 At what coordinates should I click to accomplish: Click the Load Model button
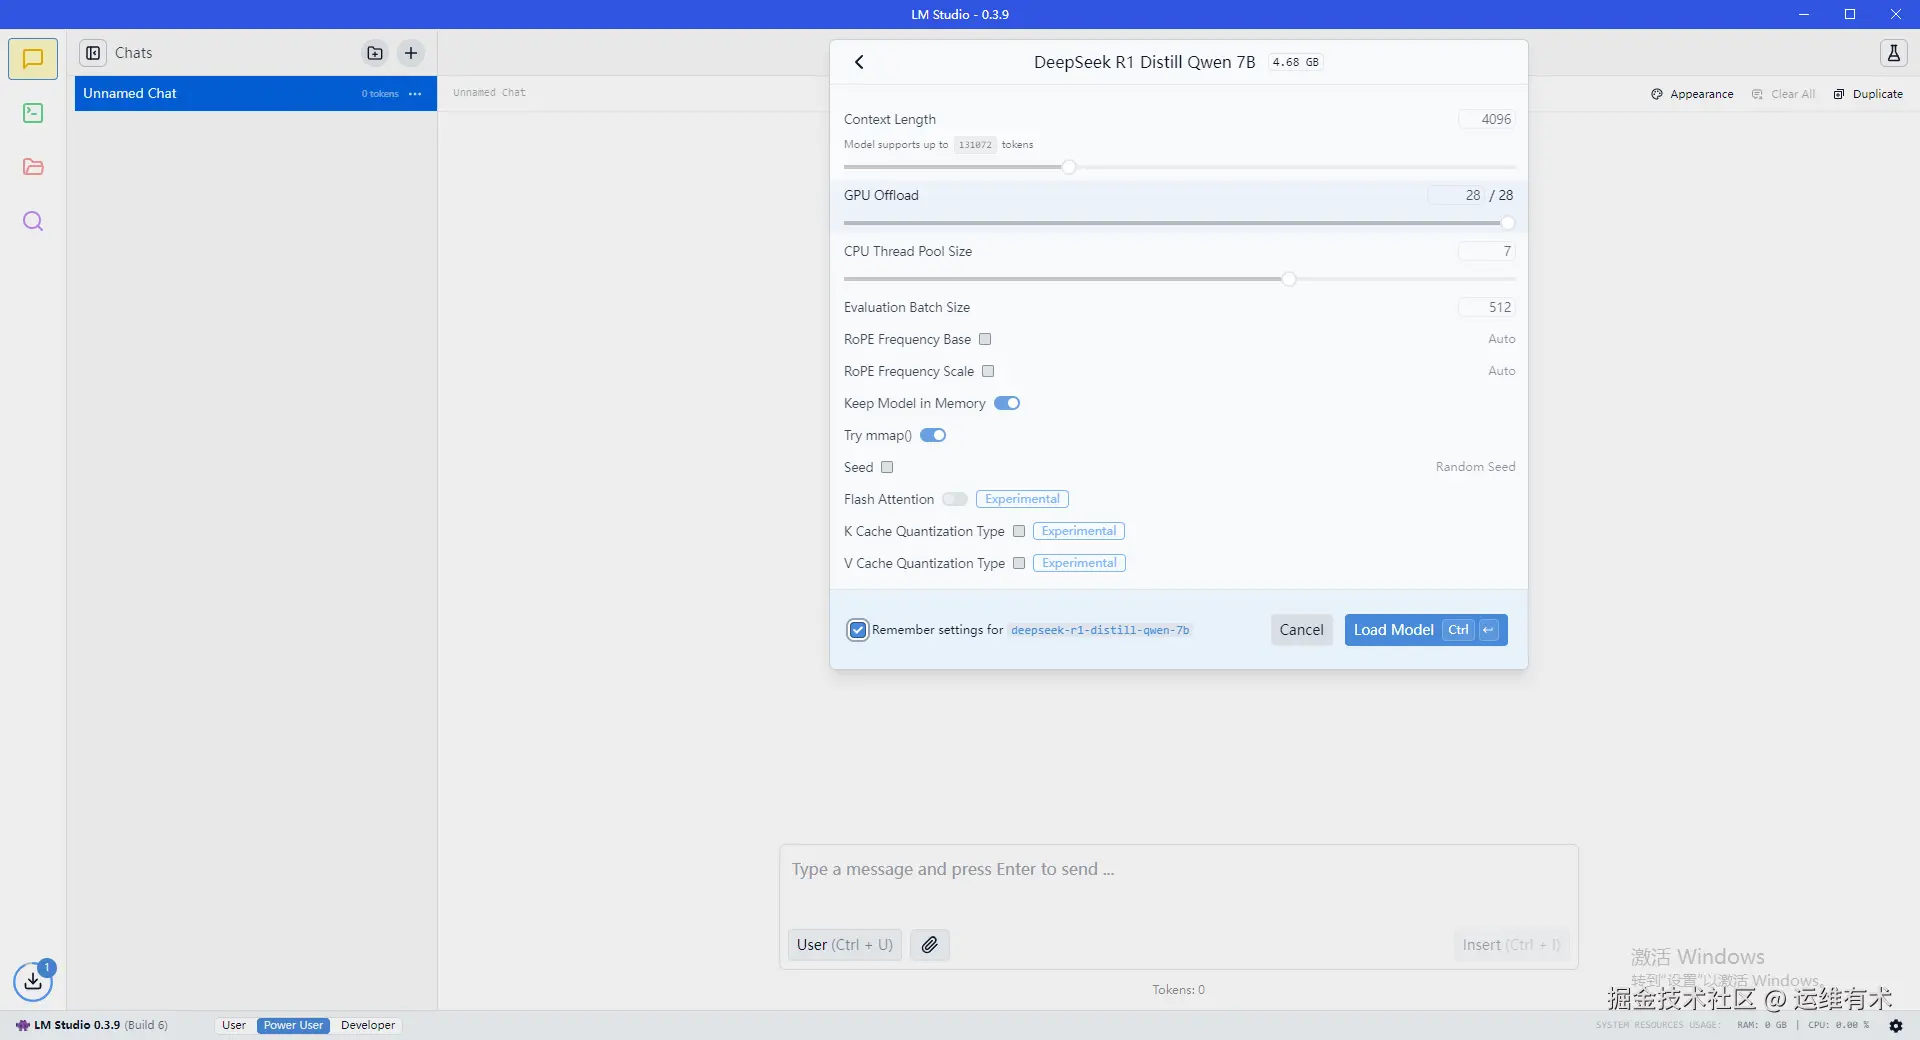[x=1393, y=630]
